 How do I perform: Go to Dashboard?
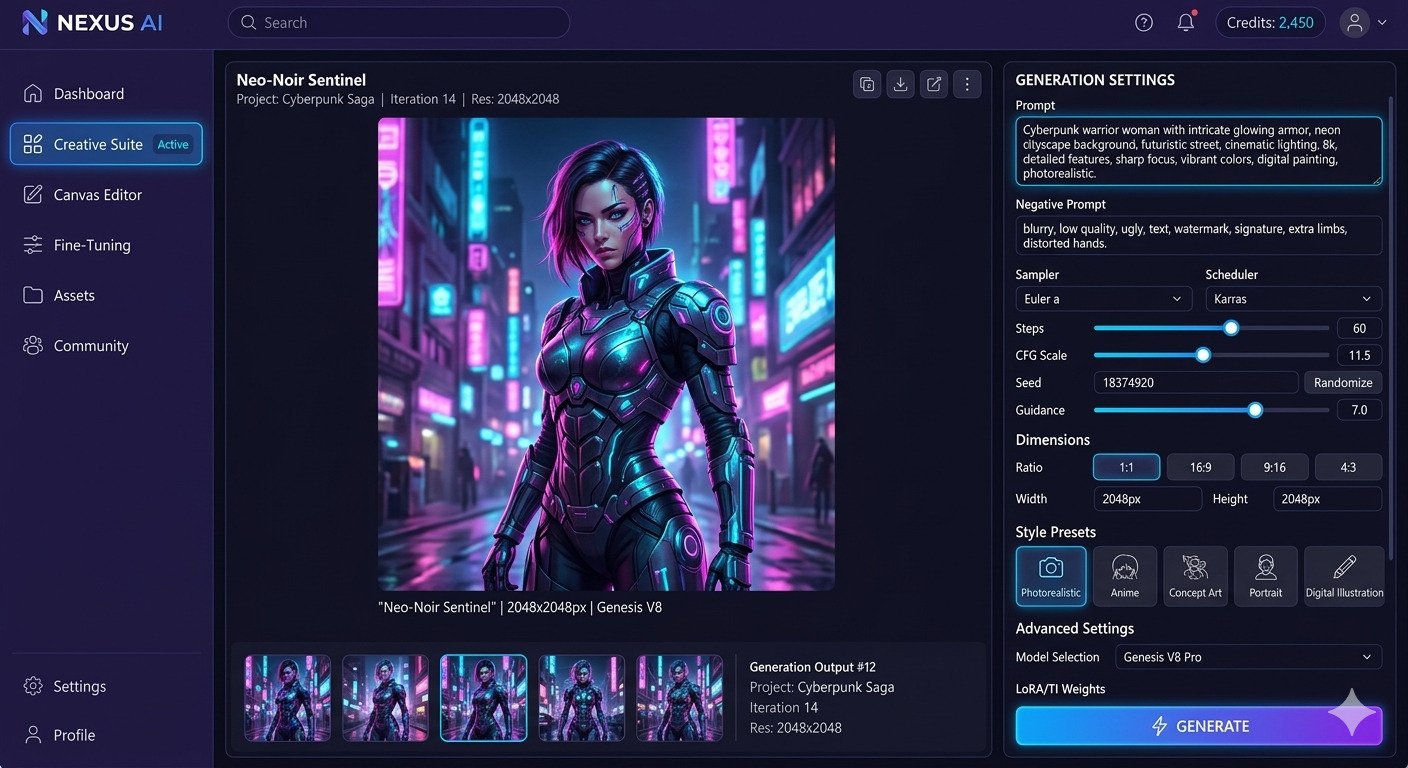tap(106, 94)
